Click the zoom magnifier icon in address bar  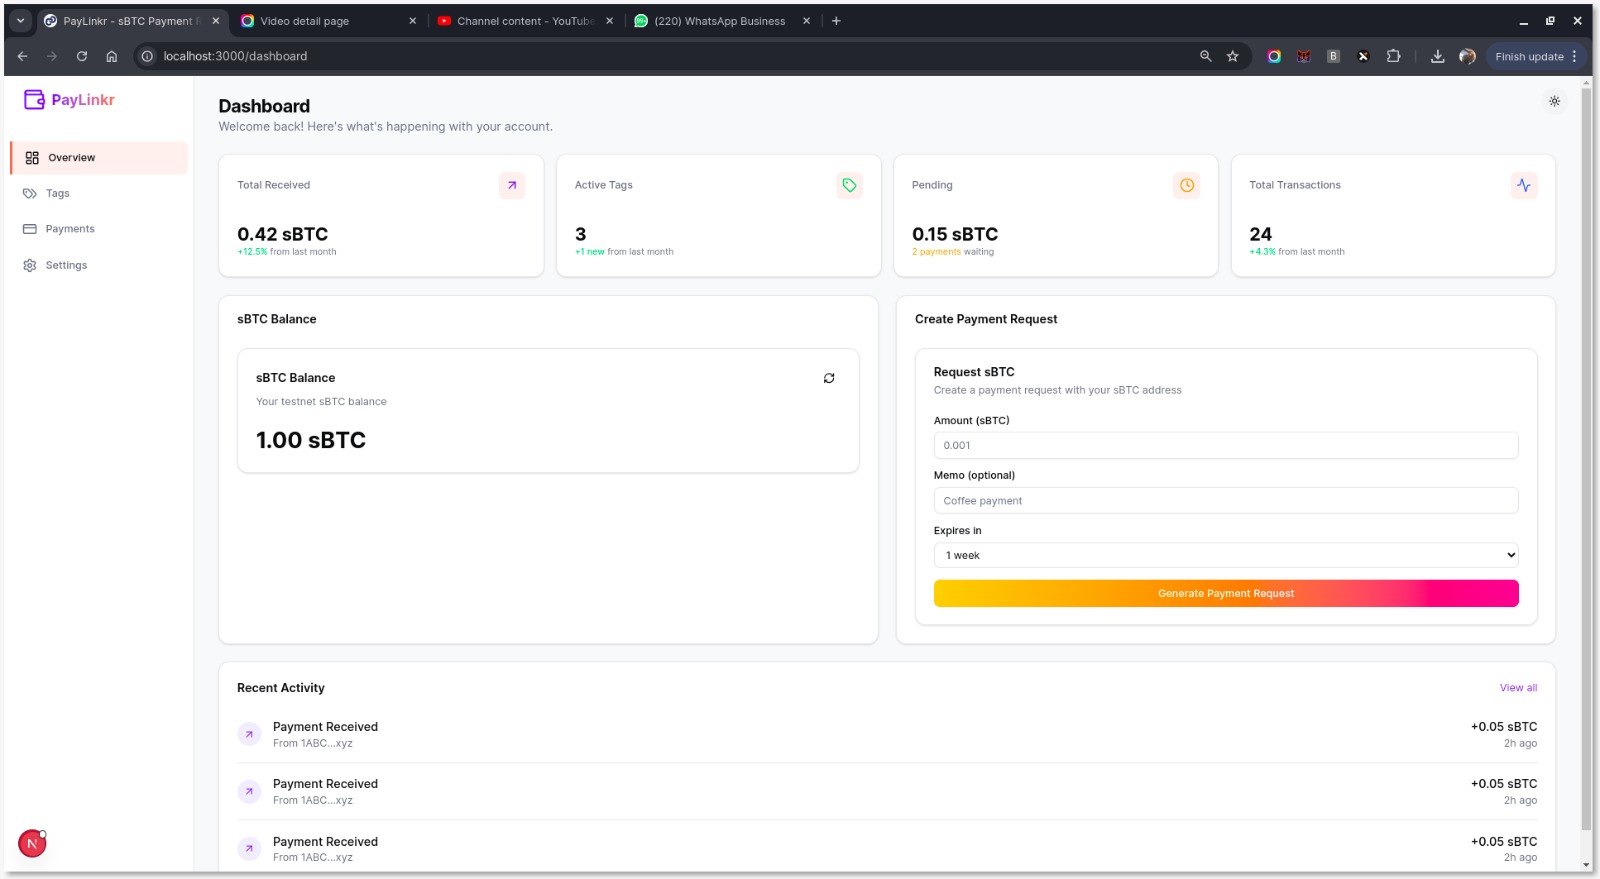[1205, 56]
